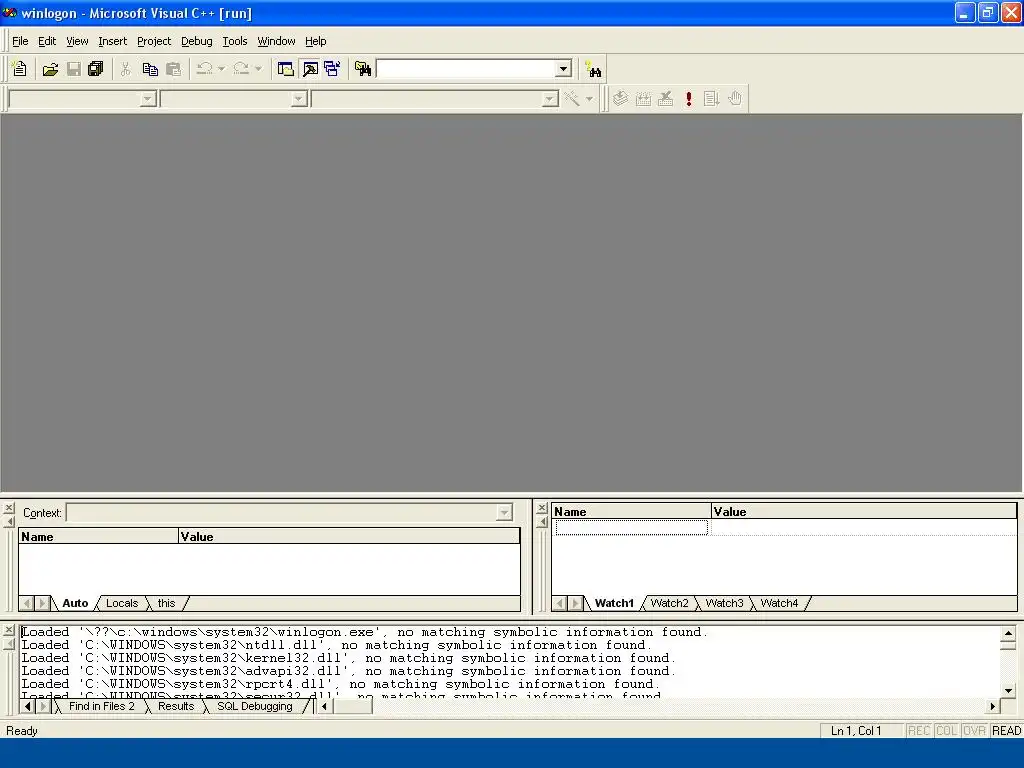Open the third WizardBar members combo dropdown
The height and width of the screenshot is (768, 1024).
550,99
